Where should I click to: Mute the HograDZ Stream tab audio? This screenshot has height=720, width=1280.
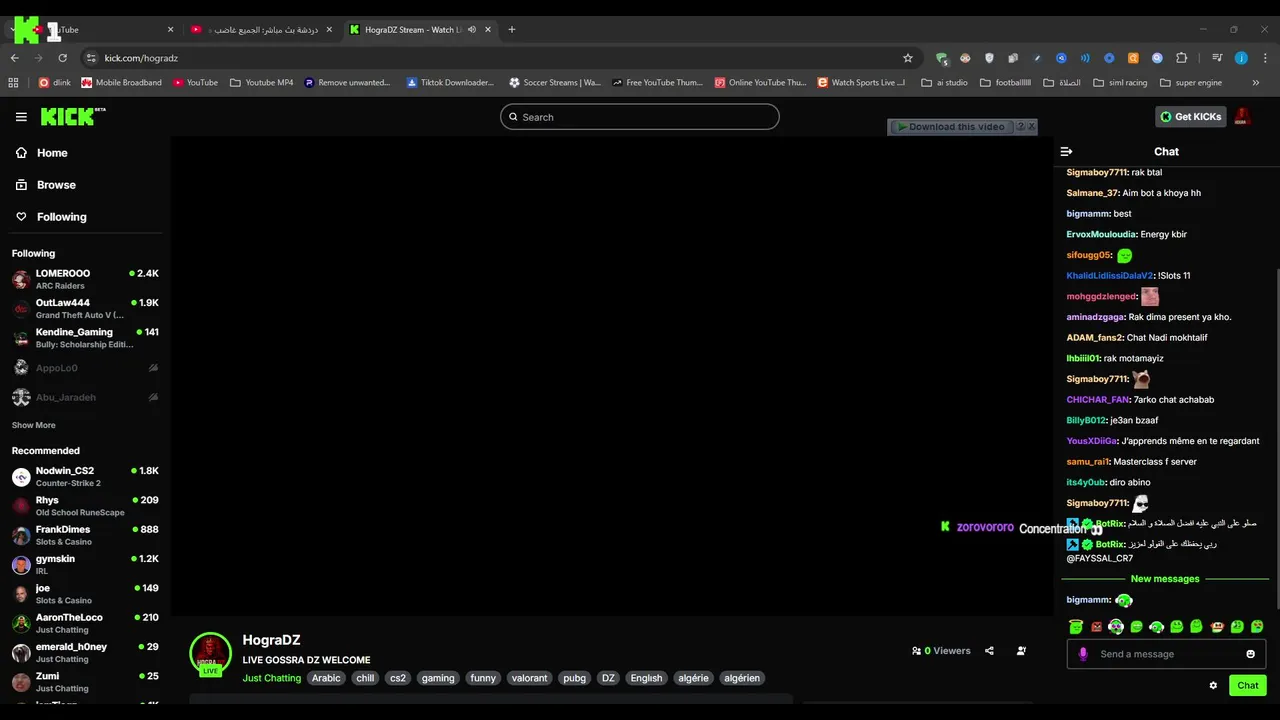pyautogui.click(x=472, y=30)
